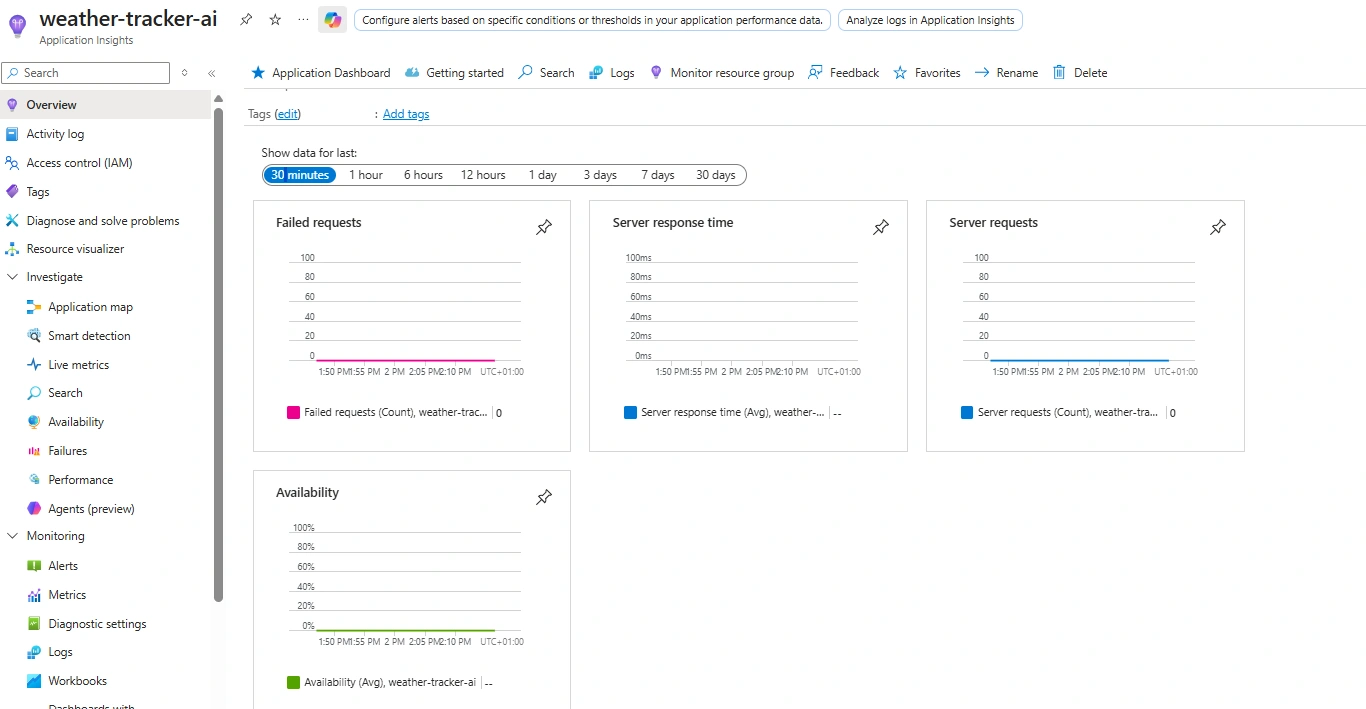Toggle expand/collapse all menu groups
The height and width of the screenshot is (709, 1366).
185,73
